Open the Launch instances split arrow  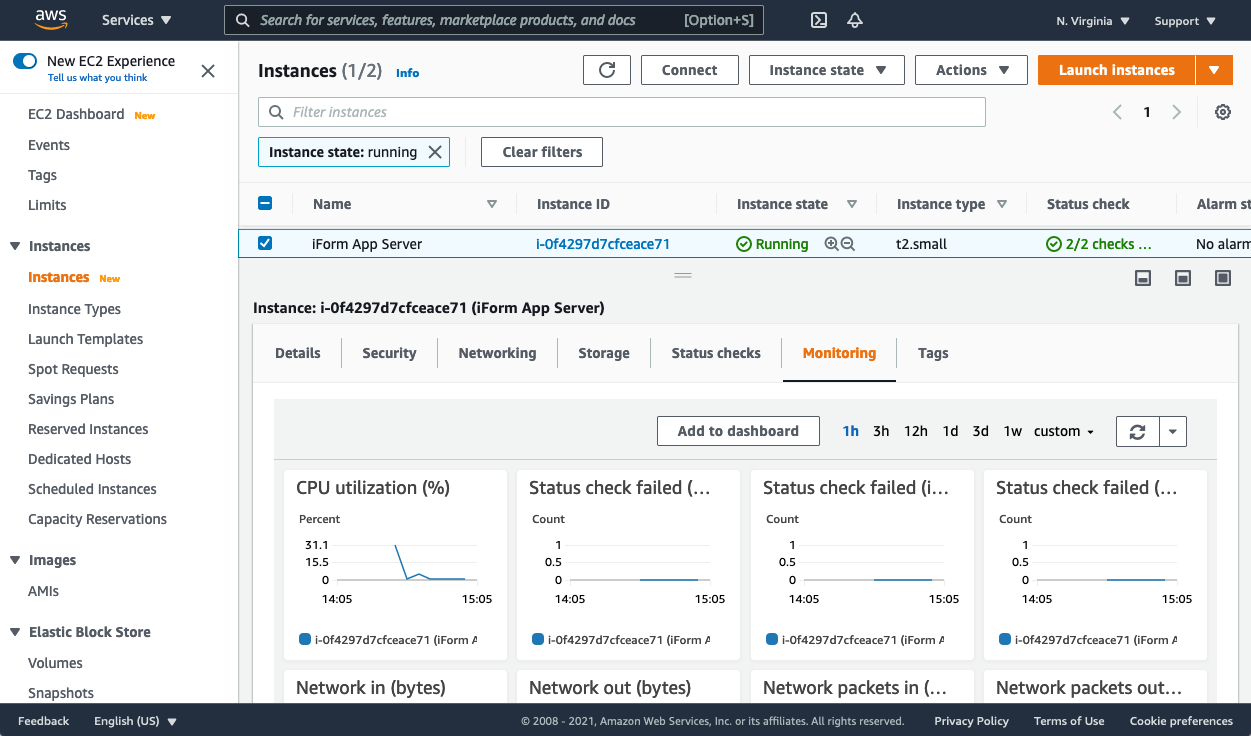coord(1213,70)
